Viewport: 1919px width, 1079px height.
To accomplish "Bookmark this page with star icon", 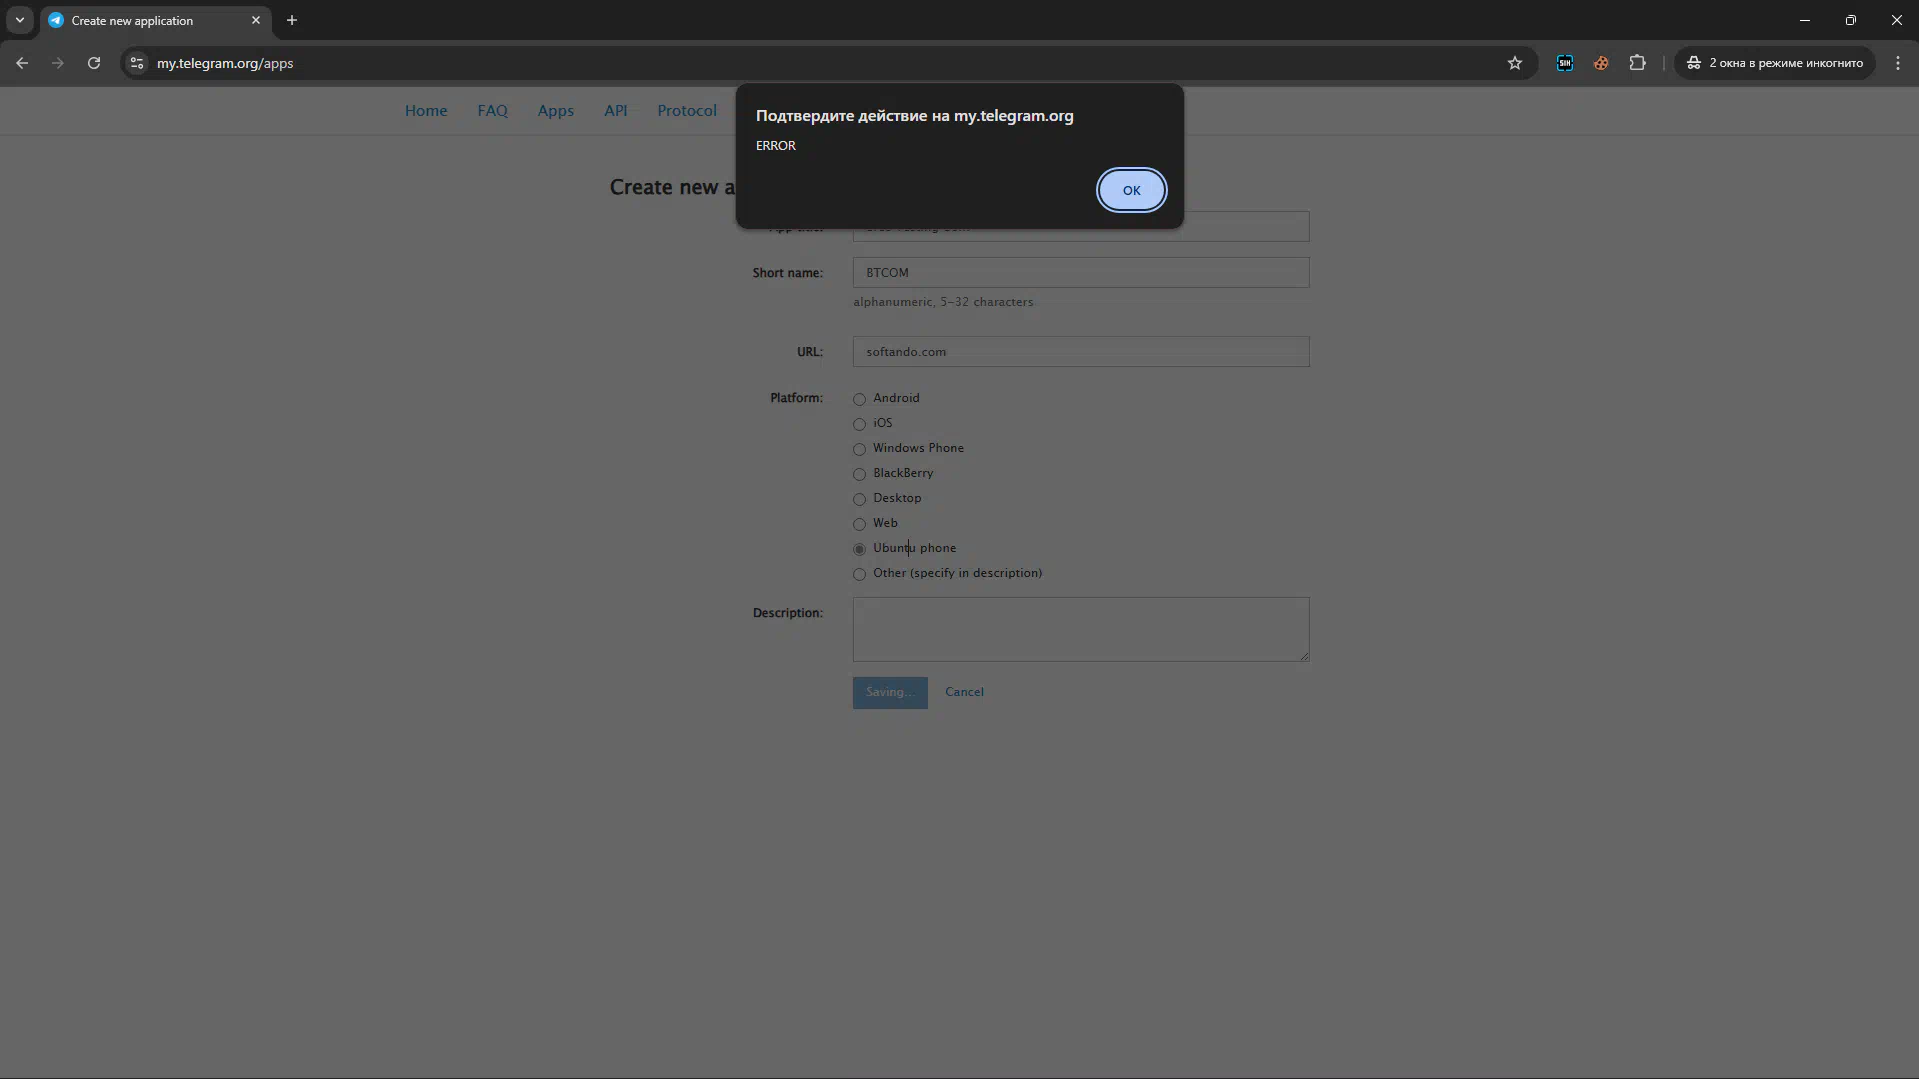I will coord(1514,63).
